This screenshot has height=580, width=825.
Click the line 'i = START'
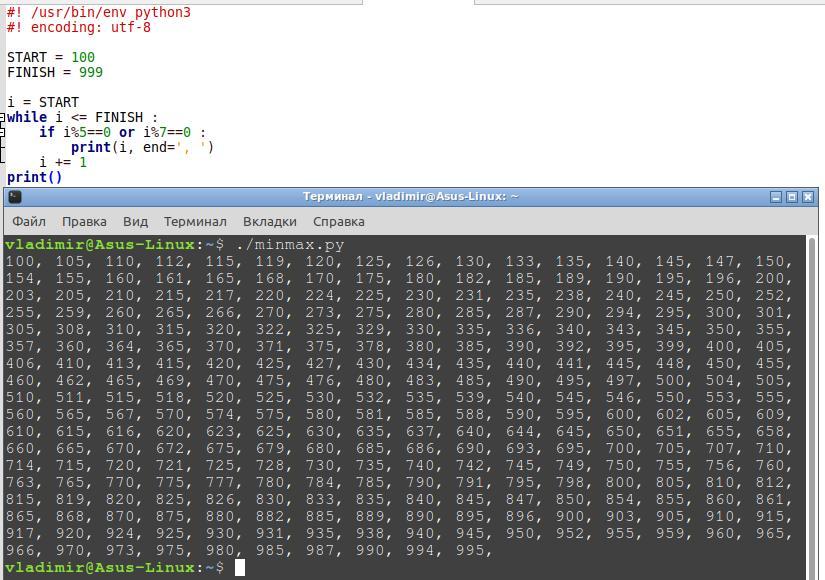[43, 102]
